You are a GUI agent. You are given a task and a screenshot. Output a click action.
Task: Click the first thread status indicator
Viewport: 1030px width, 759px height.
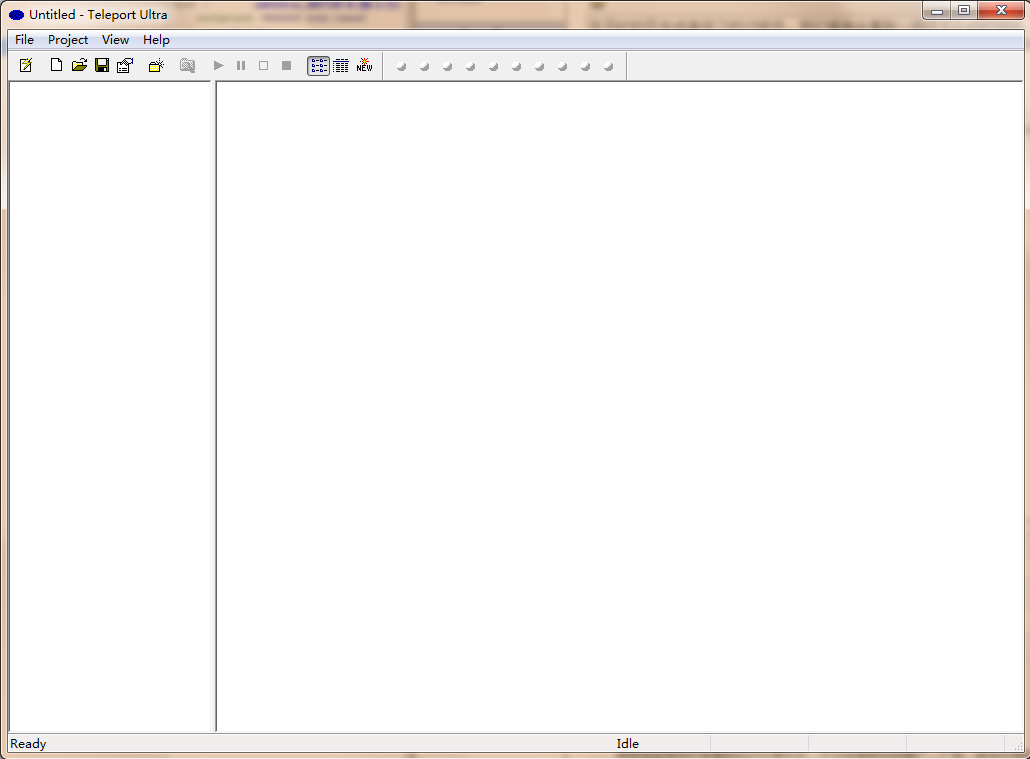[x=401, y=67]
